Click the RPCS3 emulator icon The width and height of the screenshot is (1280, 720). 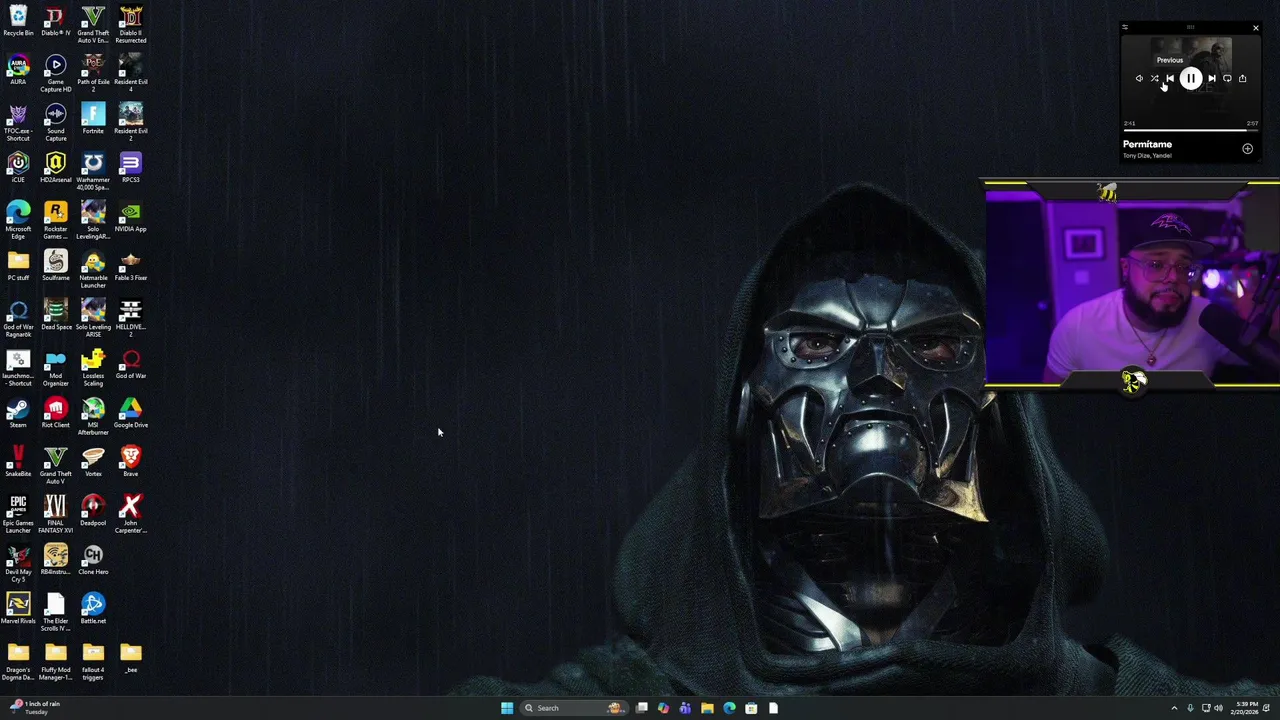tap(130, 168)
